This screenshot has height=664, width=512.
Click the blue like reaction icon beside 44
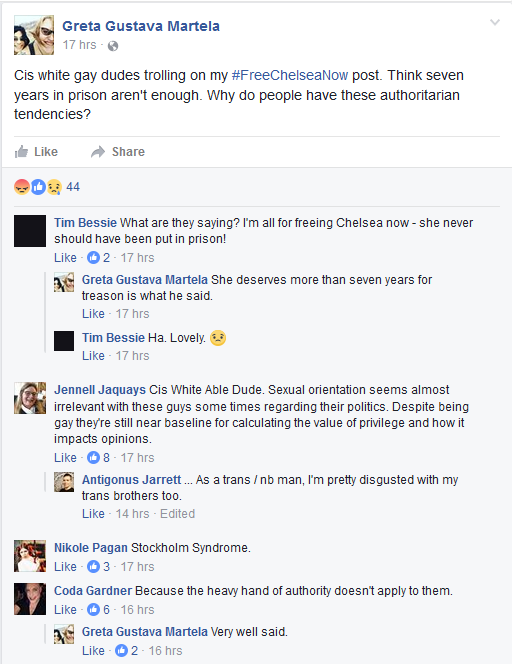tap(38, 187)
